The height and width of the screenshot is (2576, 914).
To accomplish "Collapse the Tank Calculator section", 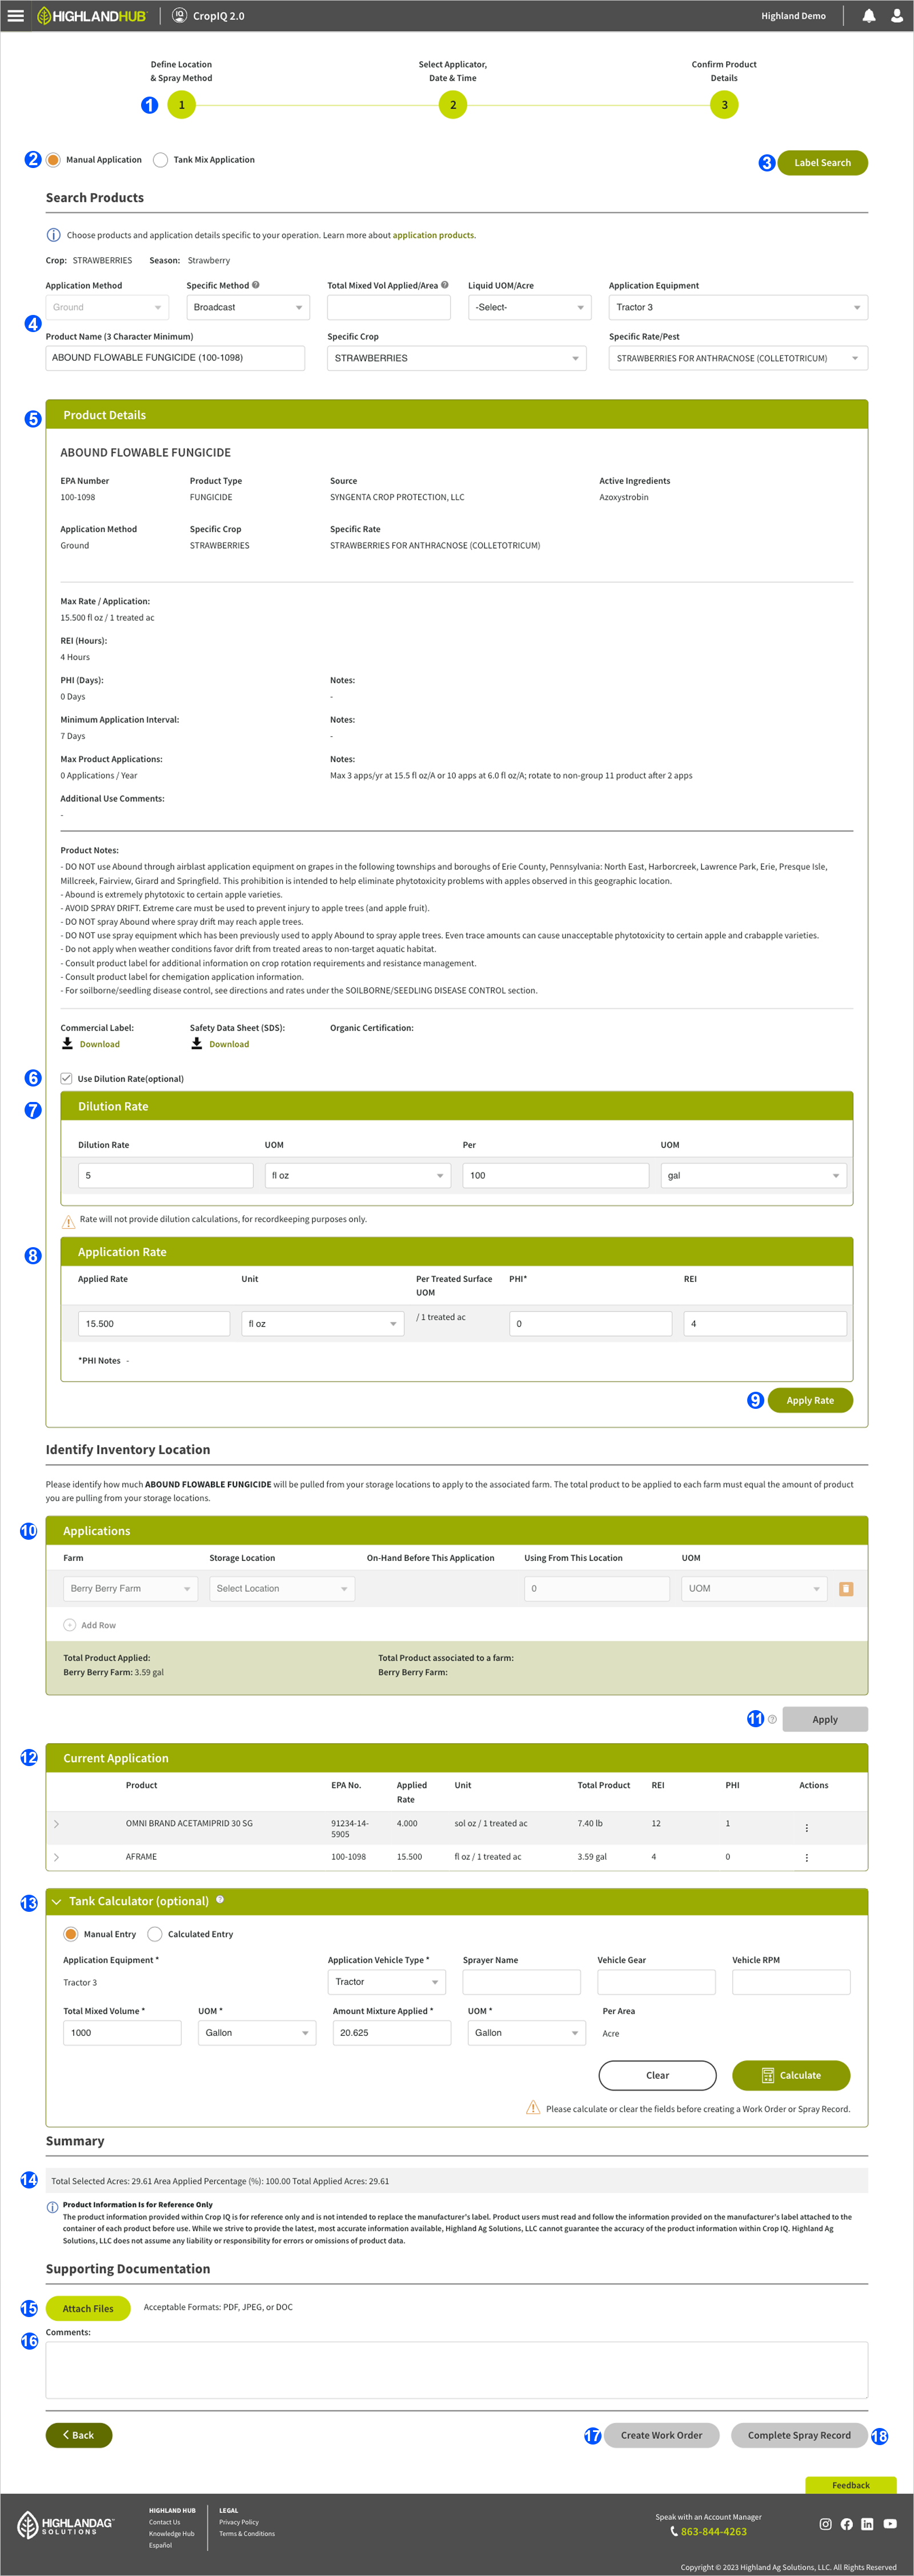I will pos(57,1901).
